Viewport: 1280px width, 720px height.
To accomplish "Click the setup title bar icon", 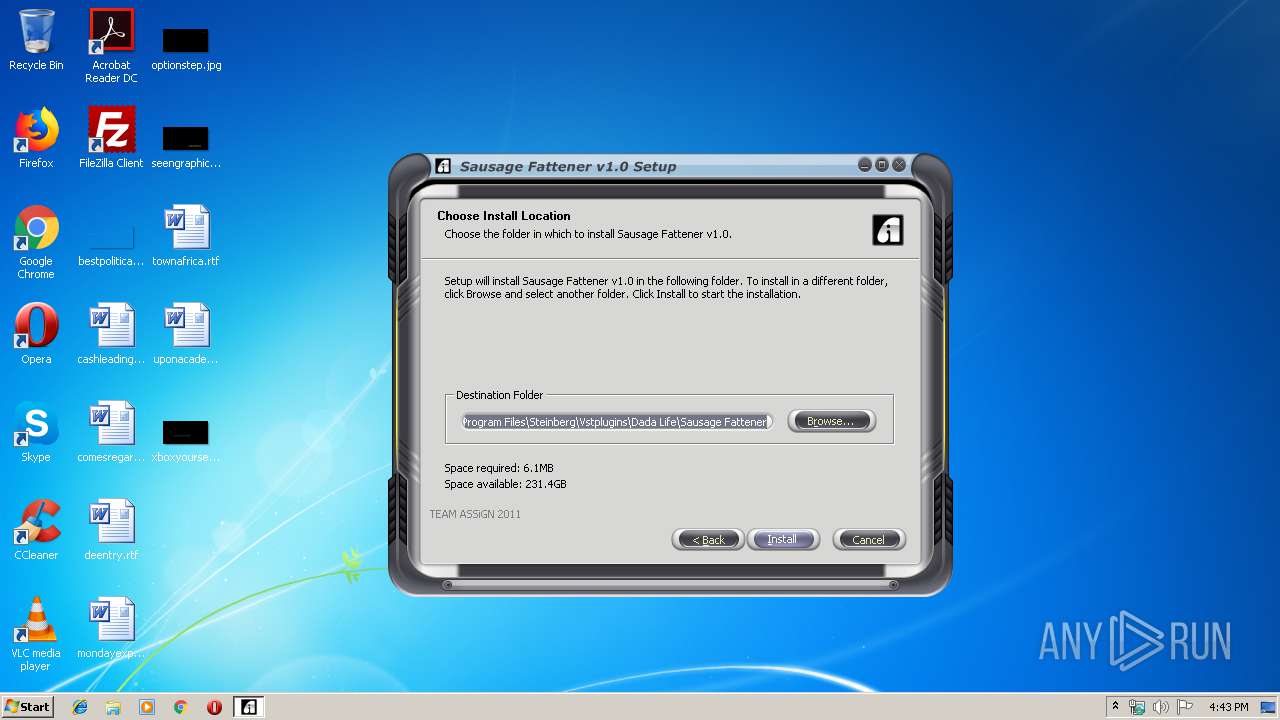I will pyautogui.click(x=443, y=166).
